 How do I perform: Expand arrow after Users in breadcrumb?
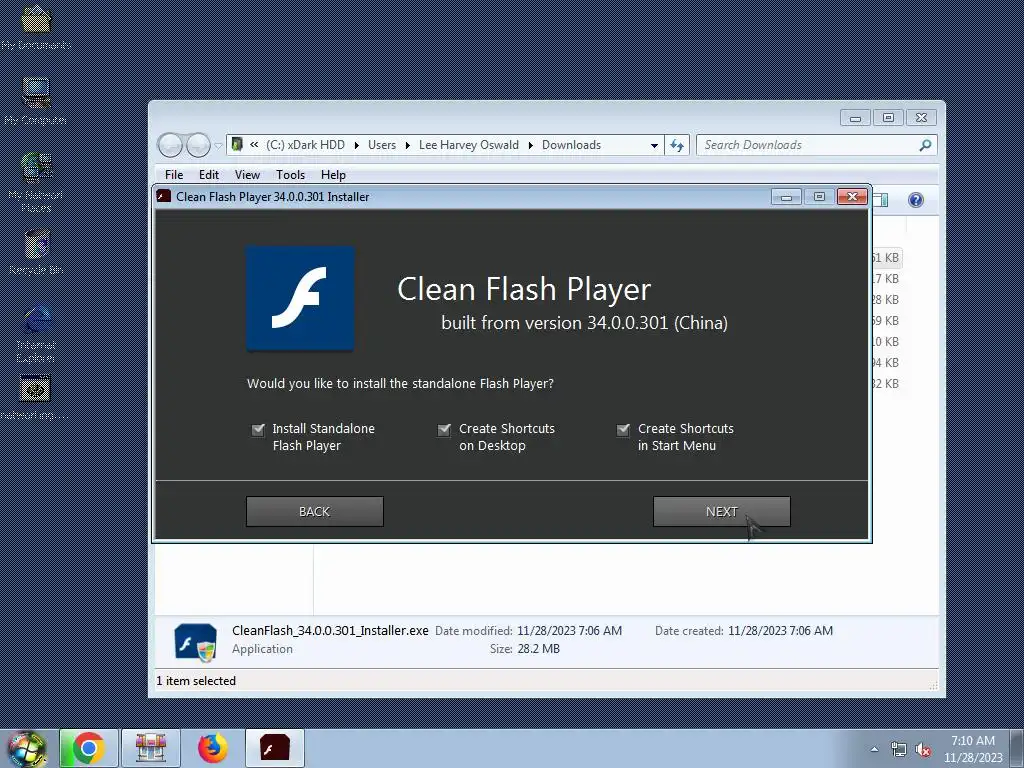pos(408,146)
